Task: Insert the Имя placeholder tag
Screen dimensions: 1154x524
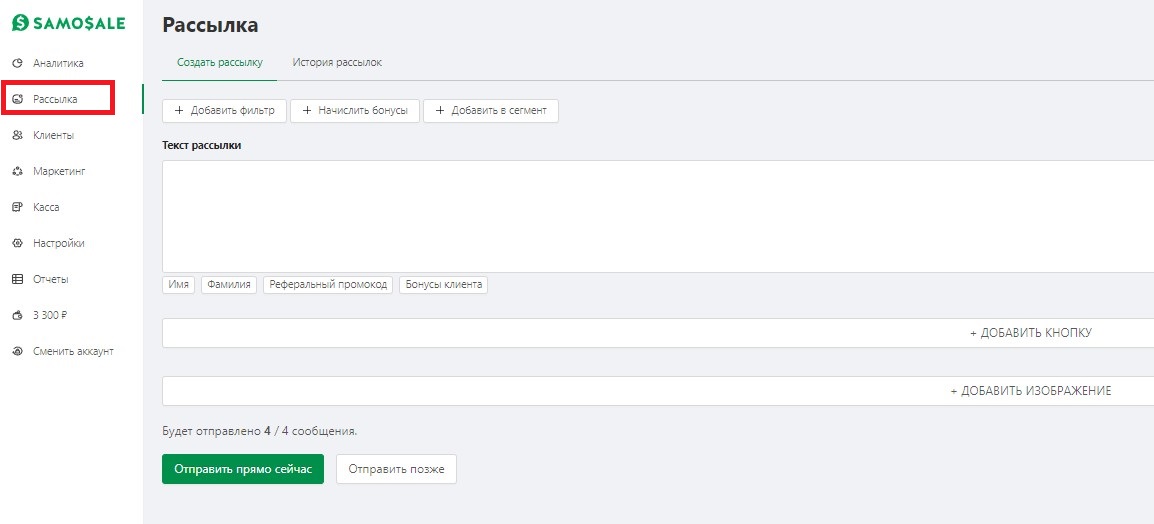Action: click(x=179, y=285)
